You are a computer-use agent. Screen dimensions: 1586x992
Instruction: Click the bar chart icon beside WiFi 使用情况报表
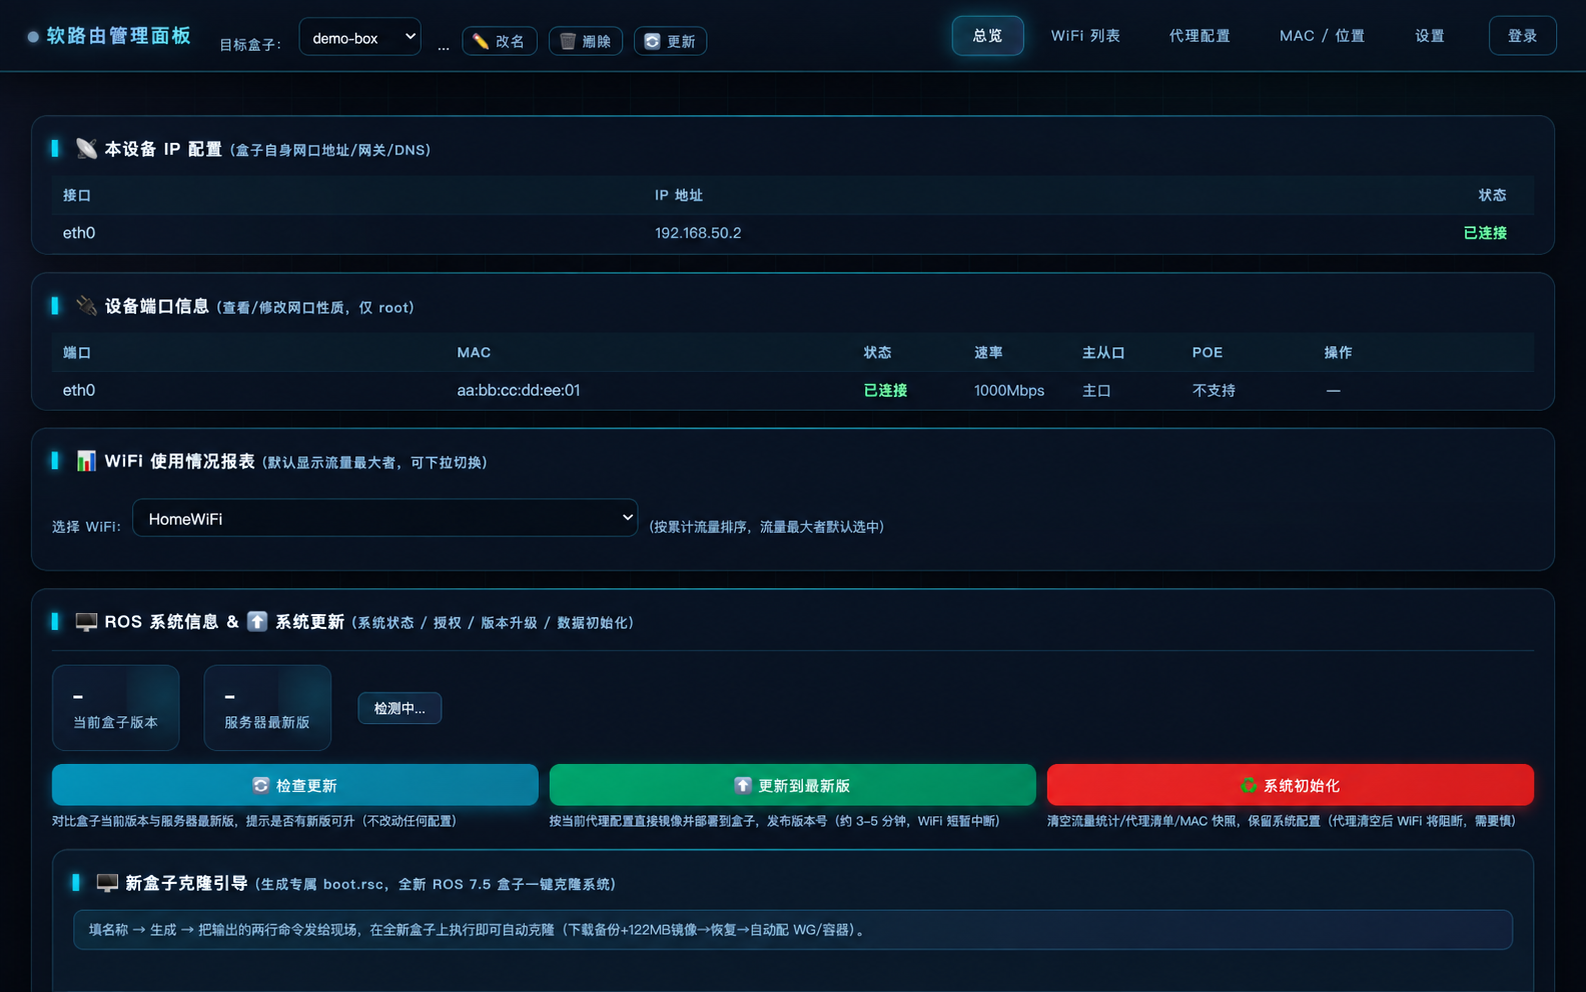[87, 461]
